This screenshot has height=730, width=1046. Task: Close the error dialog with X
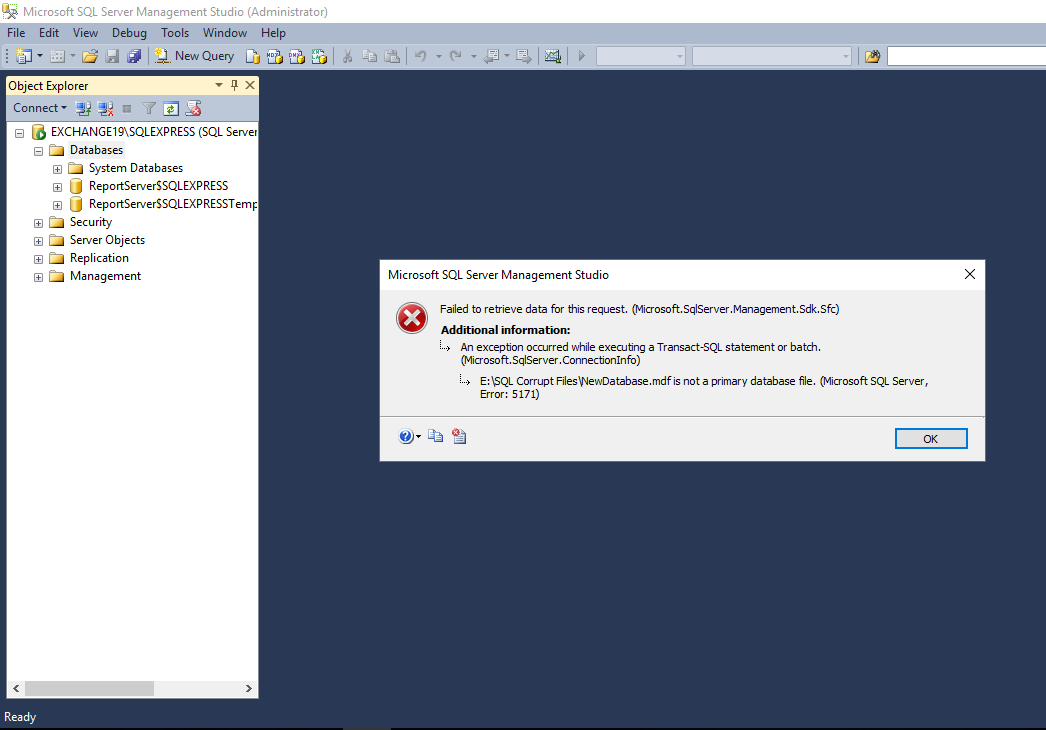coord(970,274)
